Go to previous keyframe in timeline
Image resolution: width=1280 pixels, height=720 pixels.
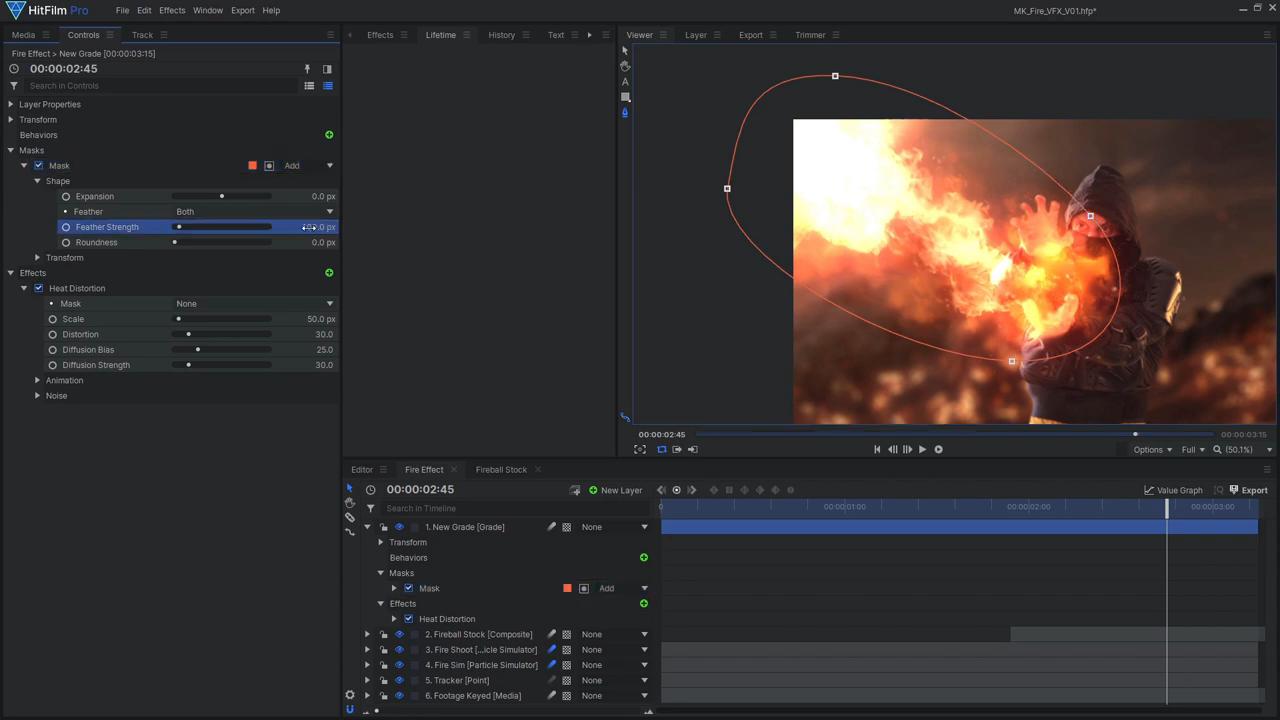(x=661, y=491)
